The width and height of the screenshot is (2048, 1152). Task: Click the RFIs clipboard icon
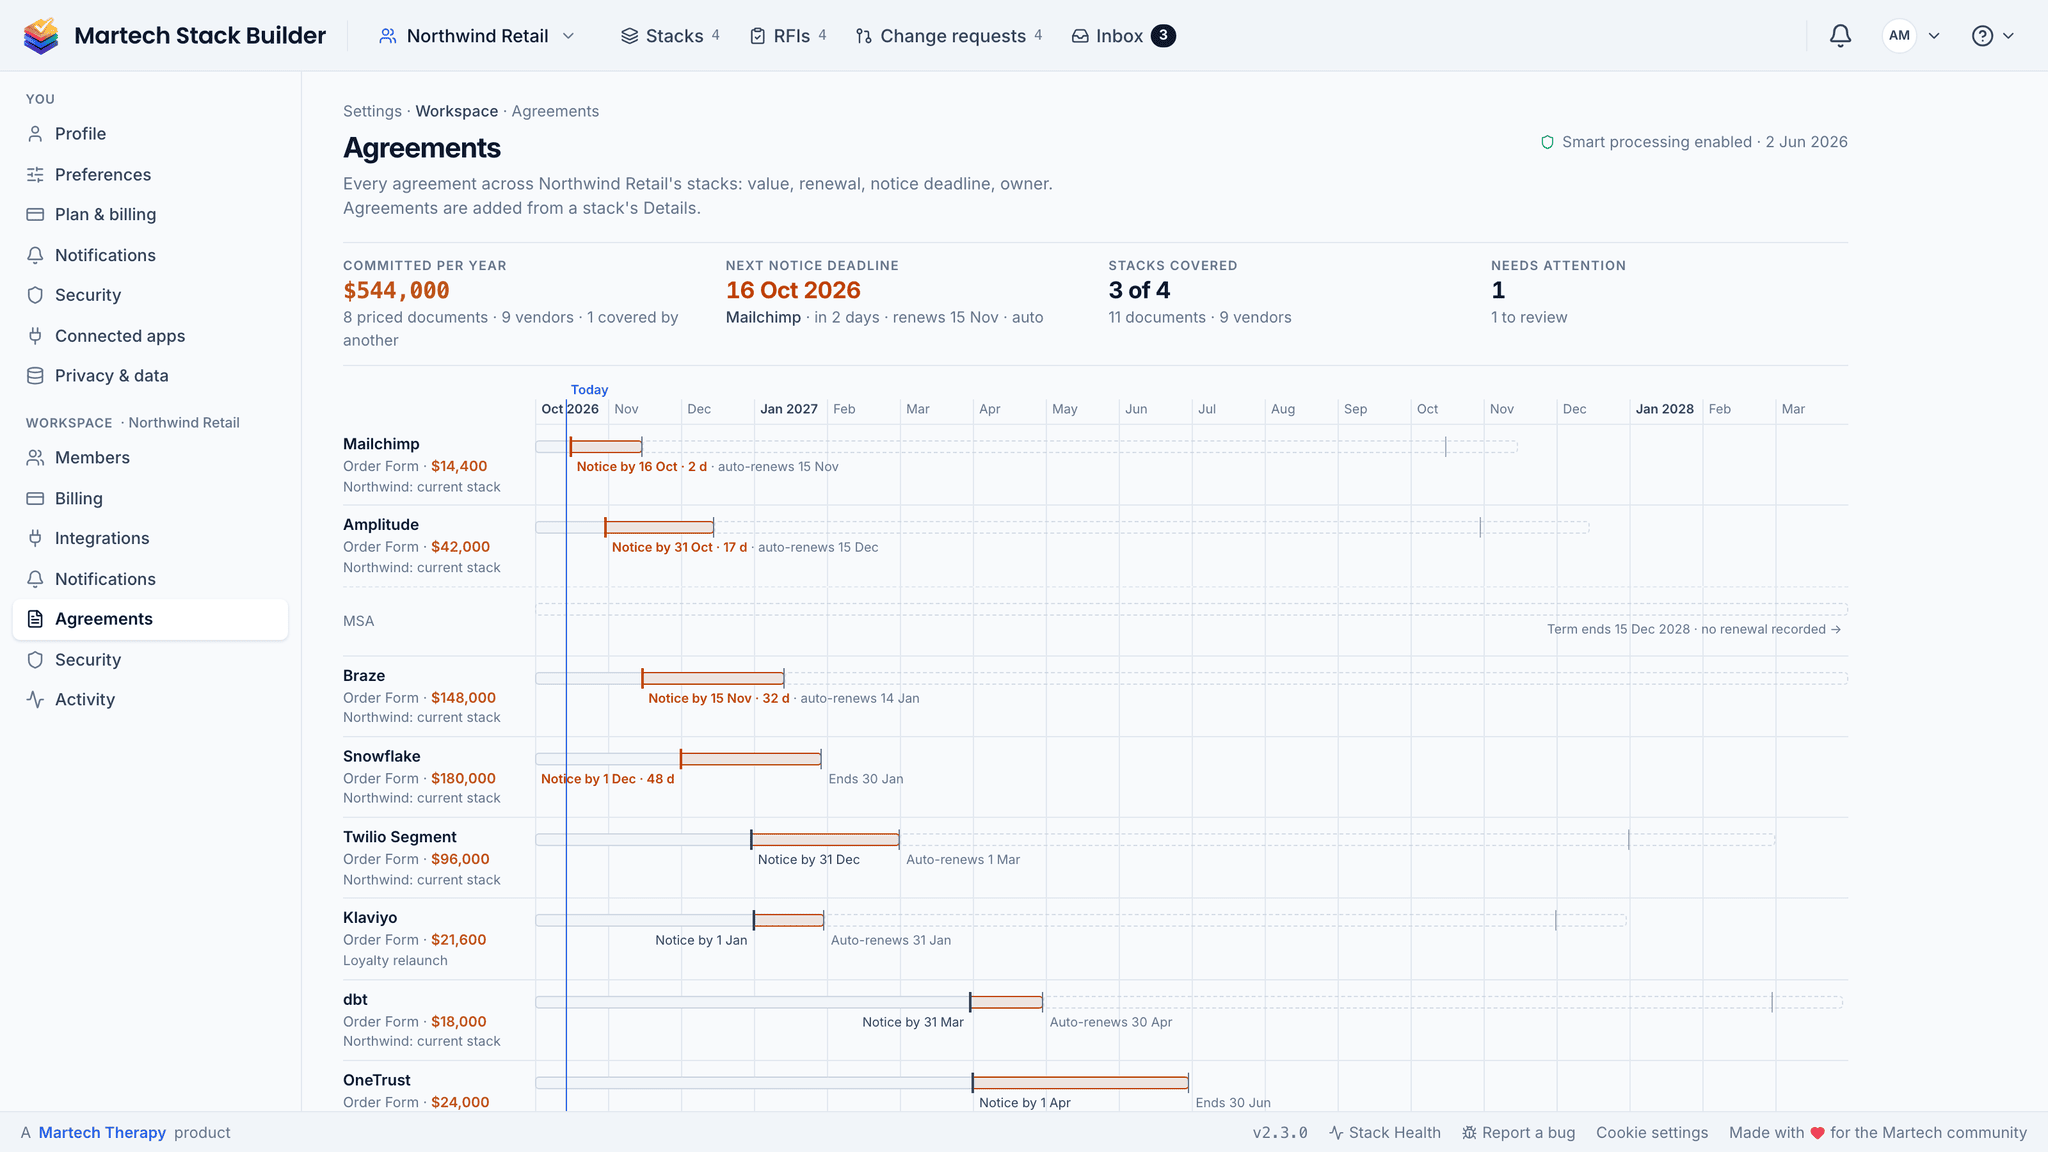click(x=758, y=36)
